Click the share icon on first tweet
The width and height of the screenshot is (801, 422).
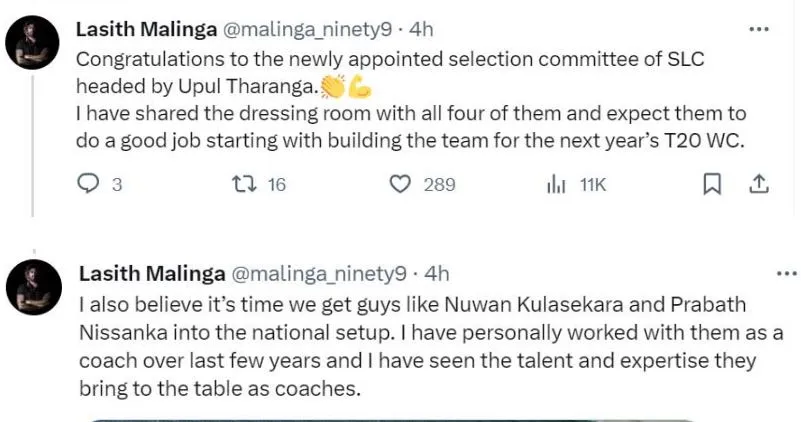point(758,184)
